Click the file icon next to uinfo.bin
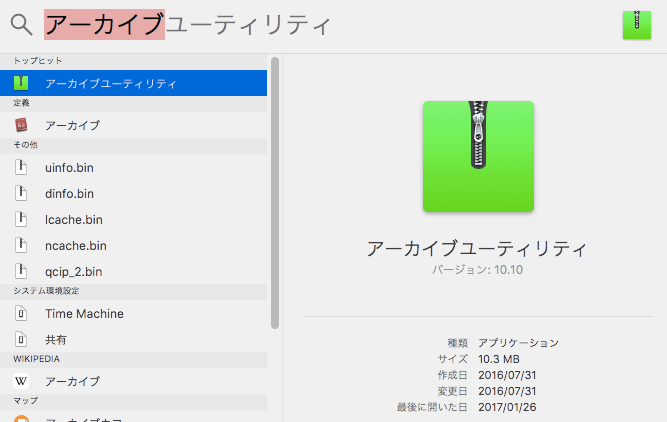Image resolution: width=667 pixels, height=422 pixels. [x=21, y=167]
